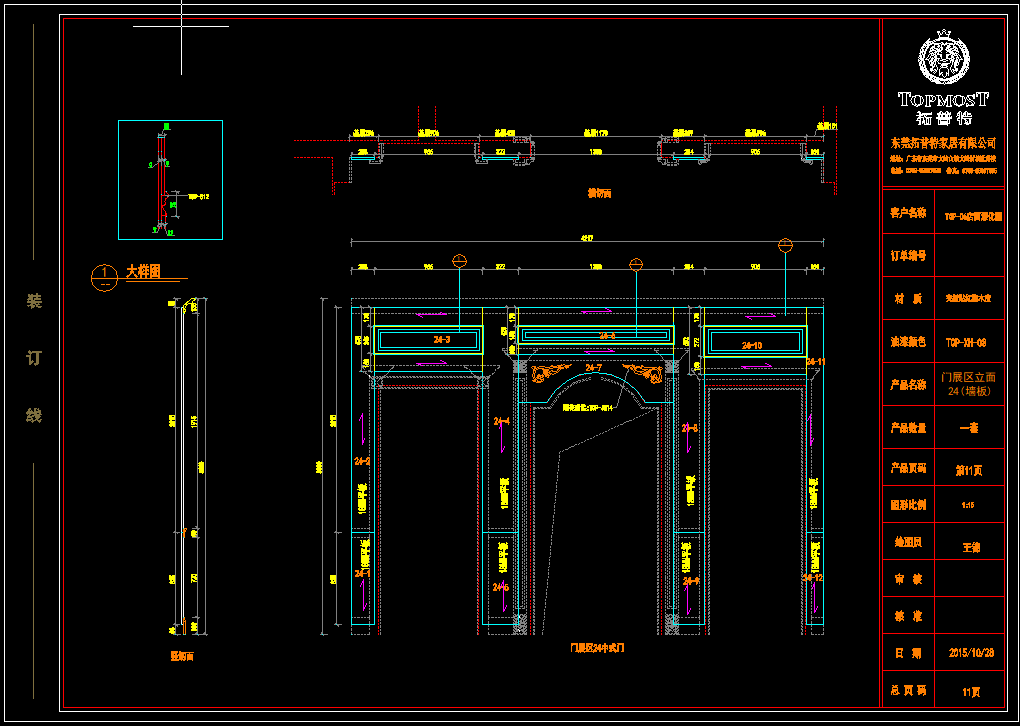Screen dimensions: 1020x726
Task: Click product name 门展区立面24 cell
Action: [968, 384]
